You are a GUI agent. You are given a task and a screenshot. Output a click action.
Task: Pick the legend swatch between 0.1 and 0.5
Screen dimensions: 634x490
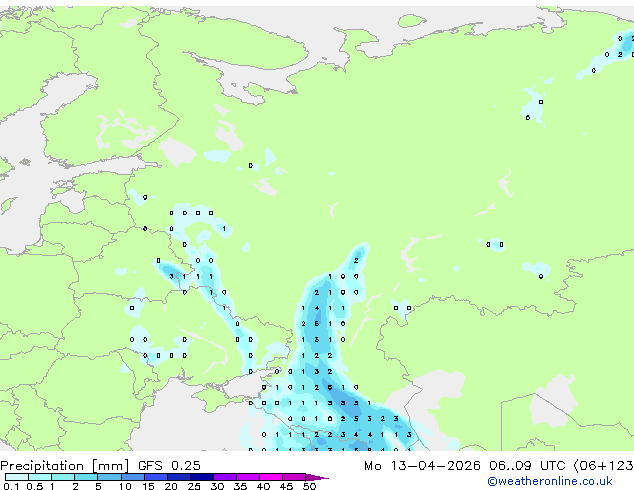pos(17,477)
